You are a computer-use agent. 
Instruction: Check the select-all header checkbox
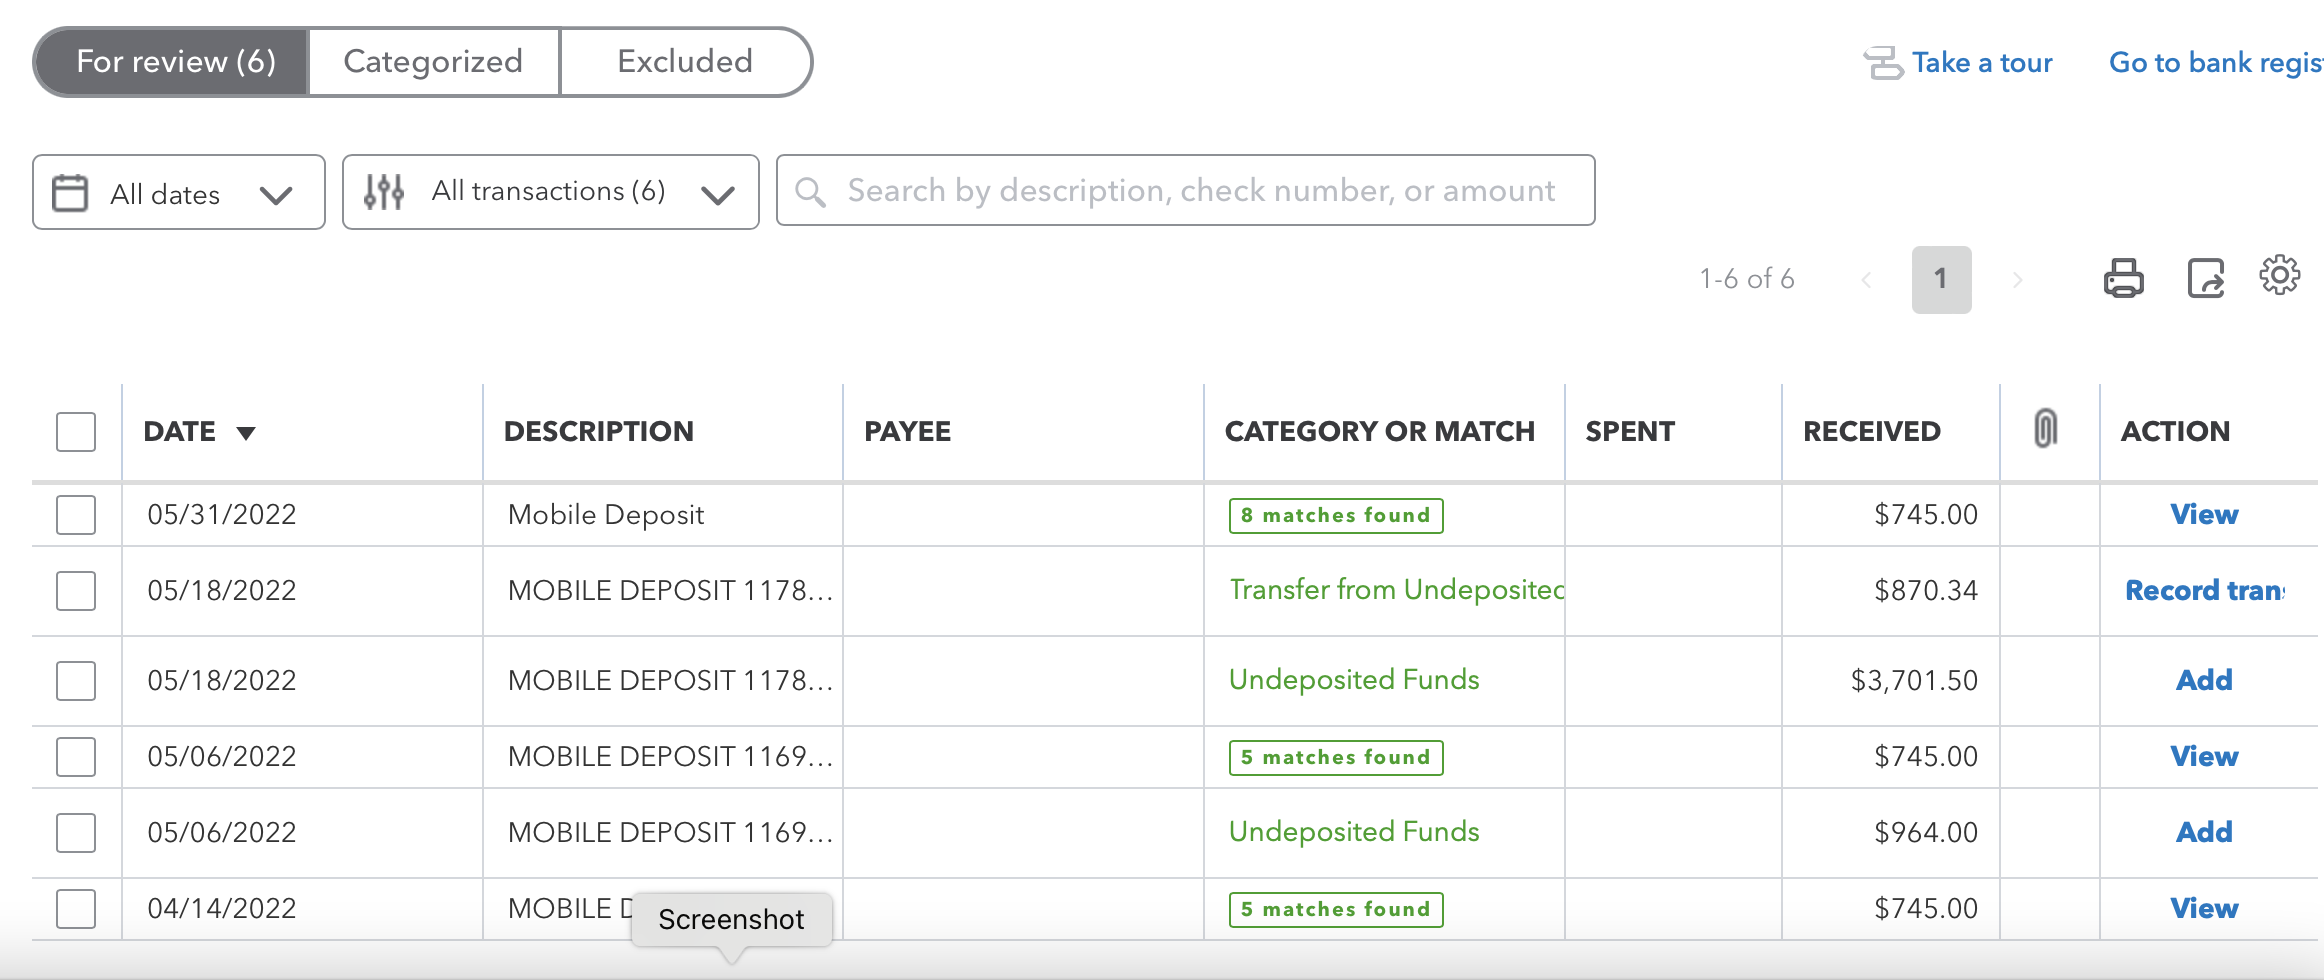tap(76, 432)
